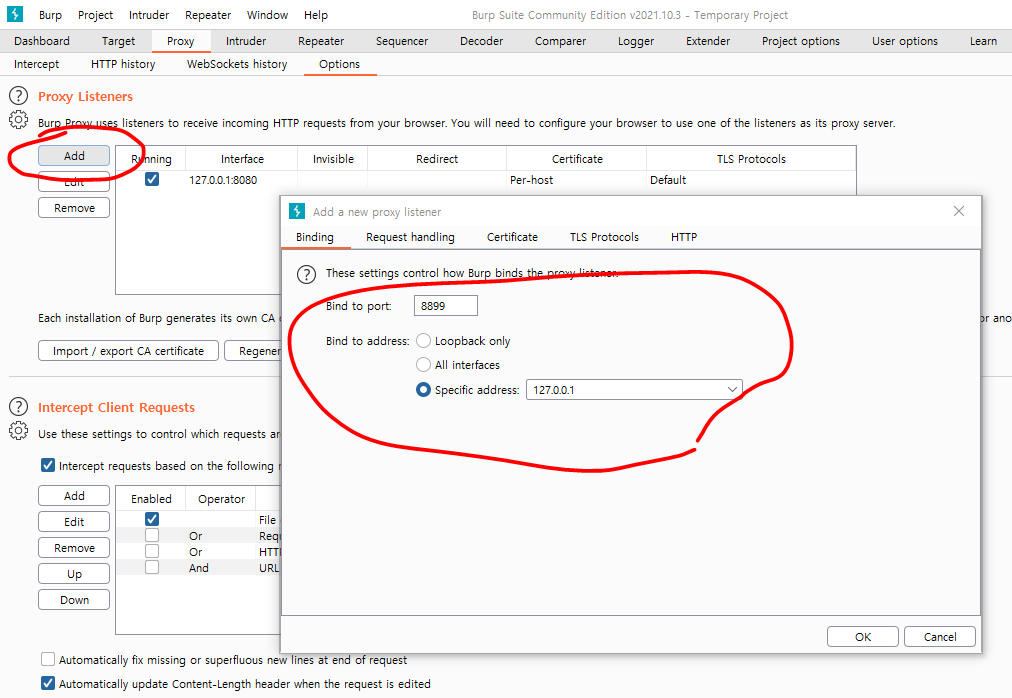Move intercept rule Up
This screenshot has width=1012, height=698.
point(74,574)
